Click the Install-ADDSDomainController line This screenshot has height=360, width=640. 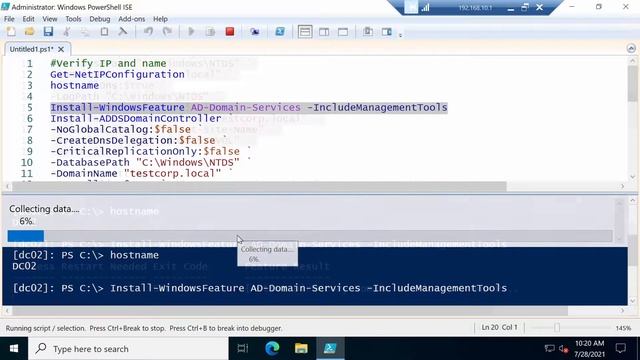(x=136, y=119)
